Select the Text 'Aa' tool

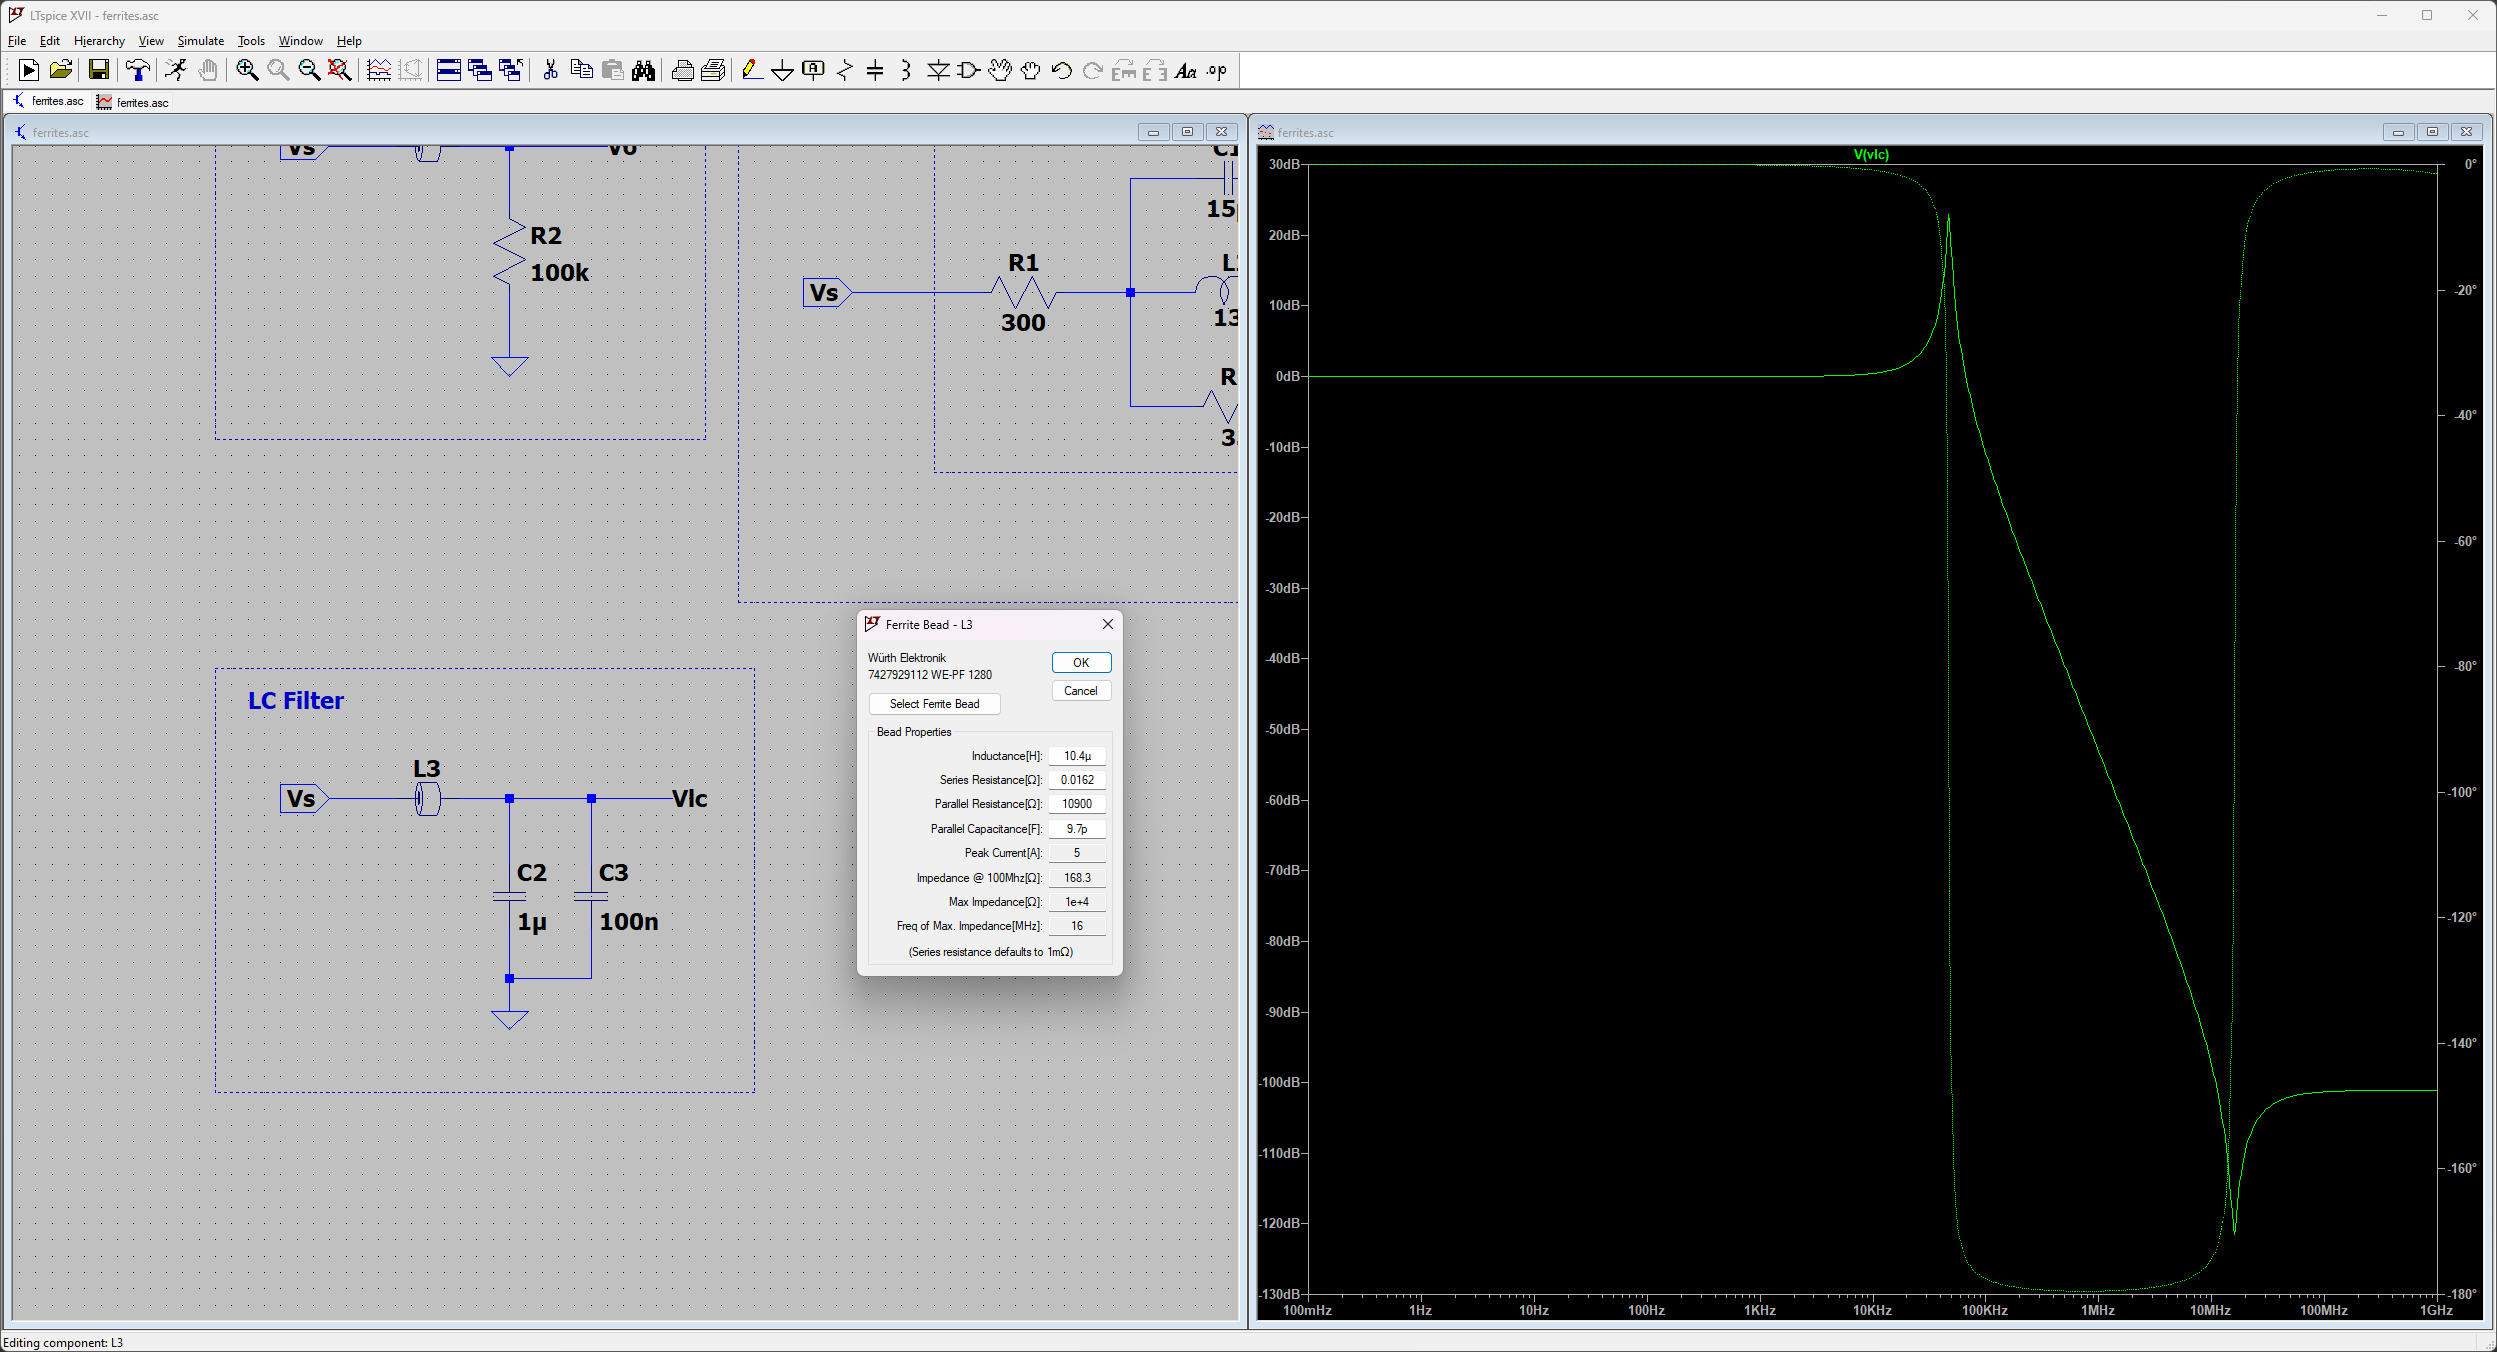click(1186, 70)
